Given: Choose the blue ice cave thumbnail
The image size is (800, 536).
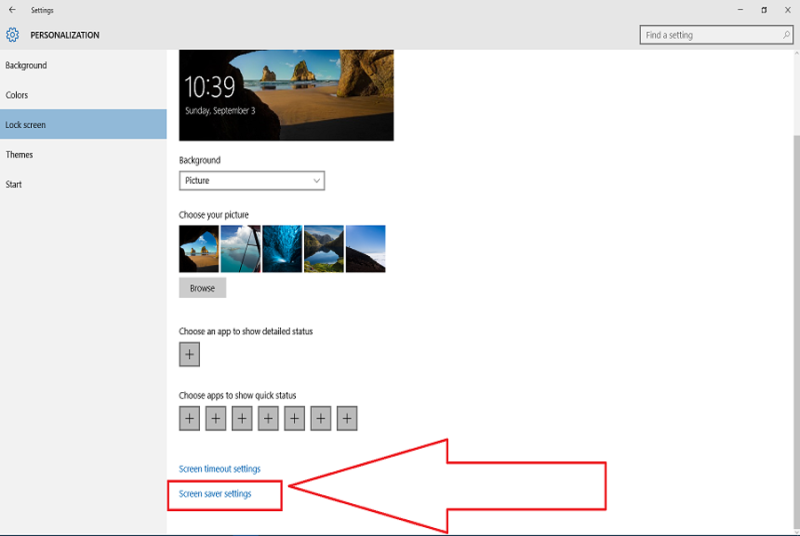Looking at the screenshot, I should pos(282,249).
